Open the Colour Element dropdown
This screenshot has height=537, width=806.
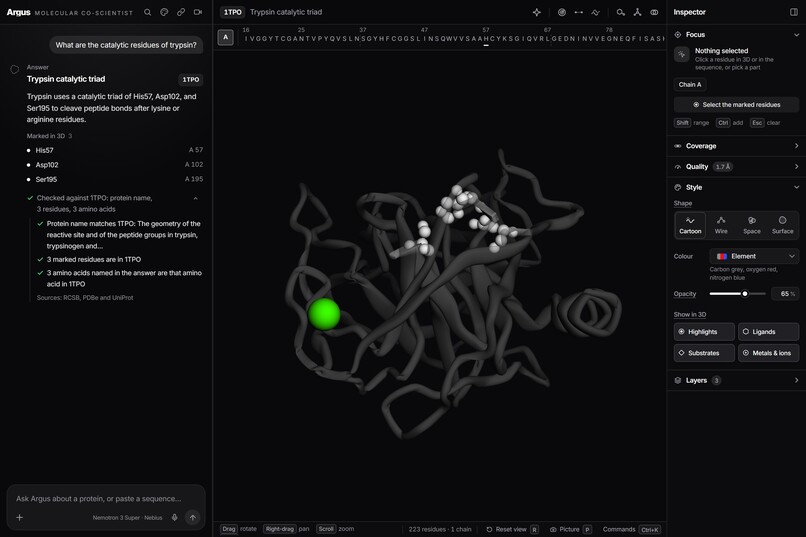pyautogui.click(x=754, y=256)
